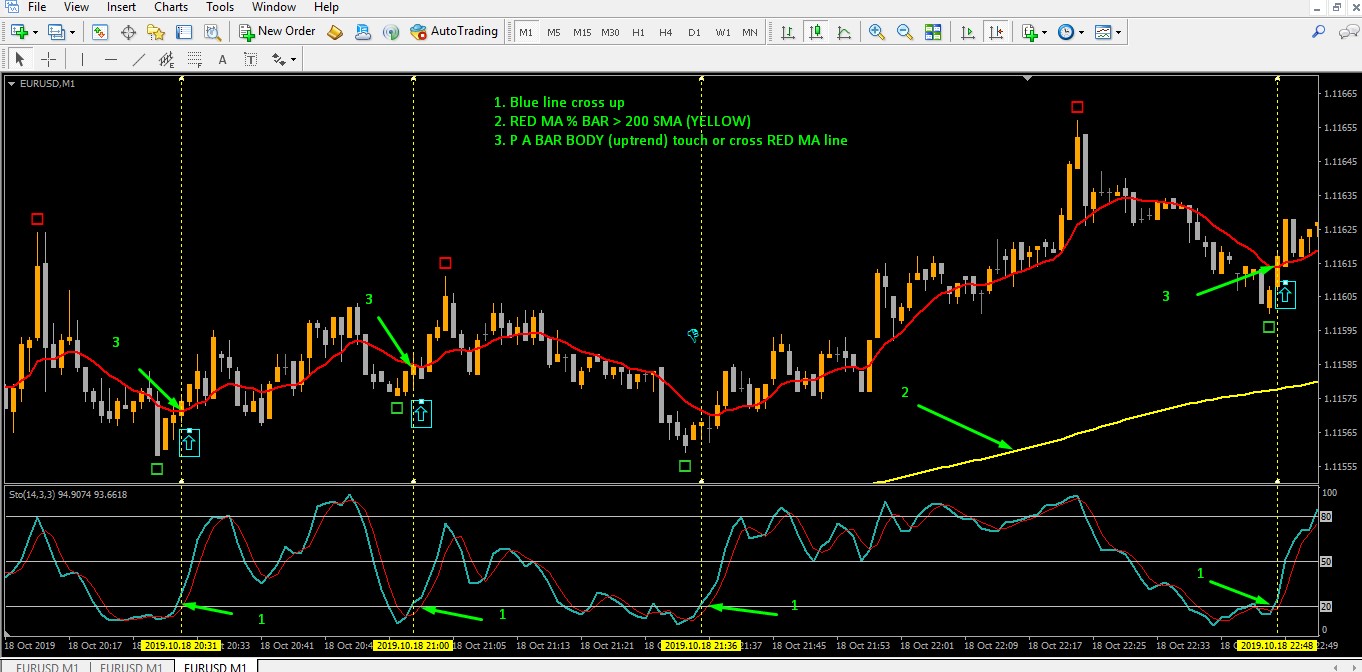Toggle the chart shift button

(995, 32)
